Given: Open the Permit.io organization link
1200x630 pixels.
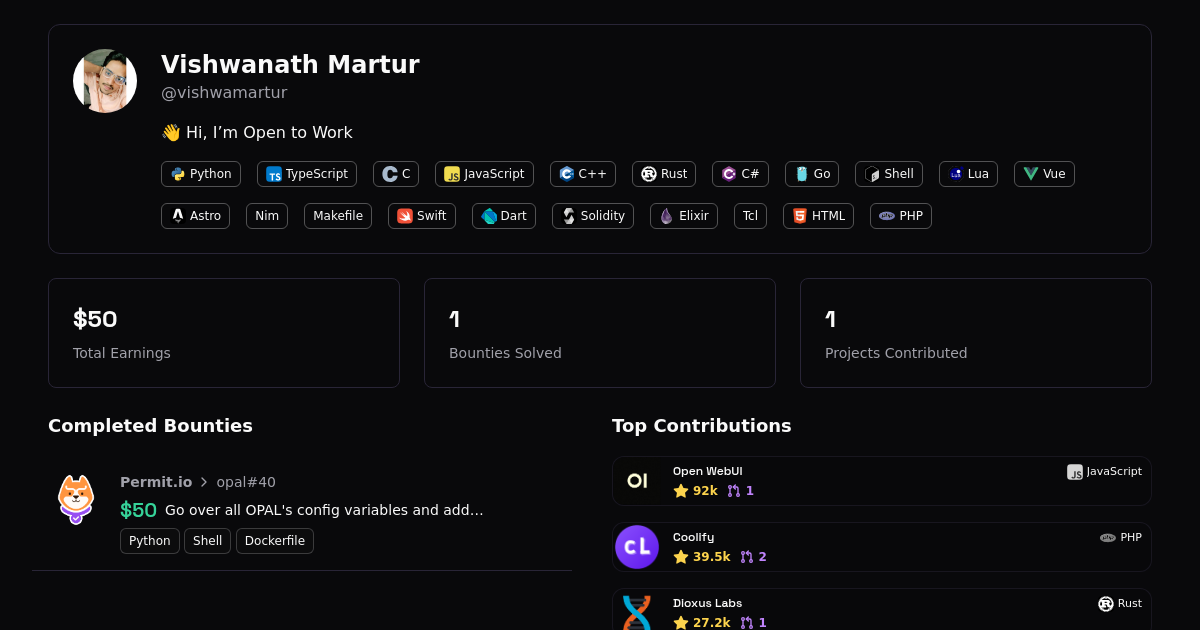Looking at the screenshot, I should point(156,482).
